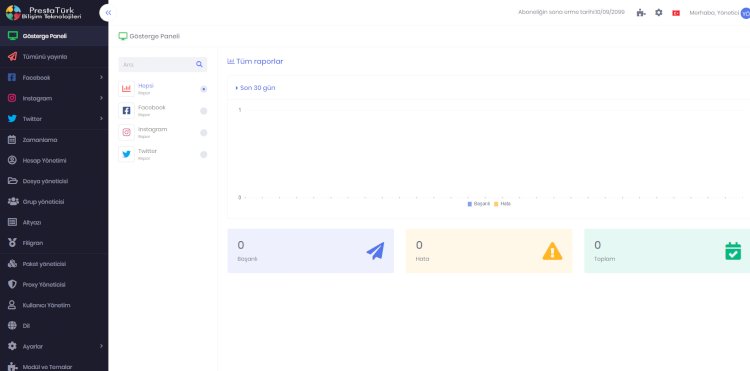The height and width of the screenshot is (371, 750).
Task: Click the user avatar circle in the top bar
Action: pyautogui.click(x=745, y=13)
